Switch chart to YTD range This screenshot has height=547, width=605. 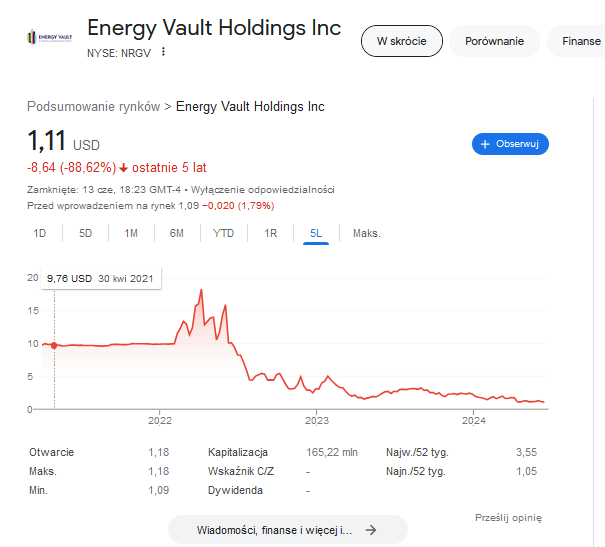tap(223, 233)
